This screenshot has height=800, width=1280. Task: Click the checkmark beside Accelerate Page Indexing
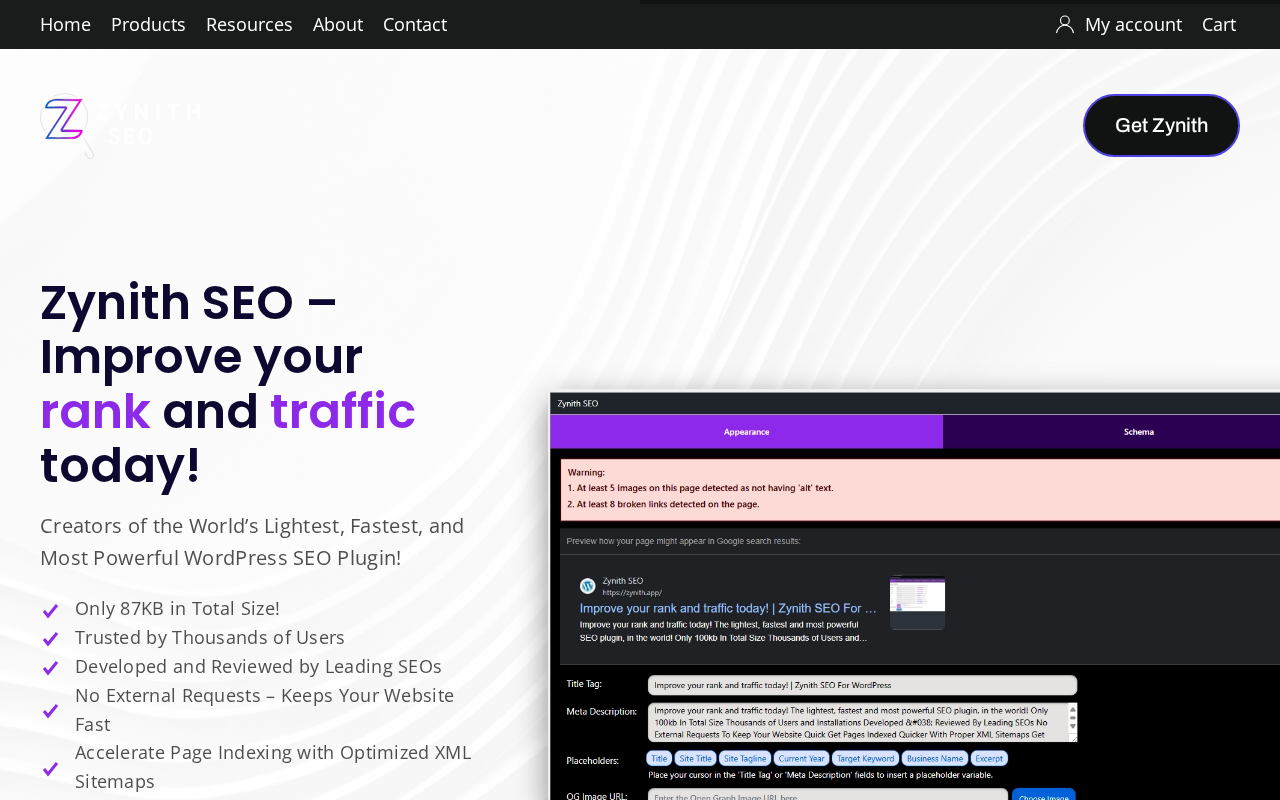click(50, 769)
